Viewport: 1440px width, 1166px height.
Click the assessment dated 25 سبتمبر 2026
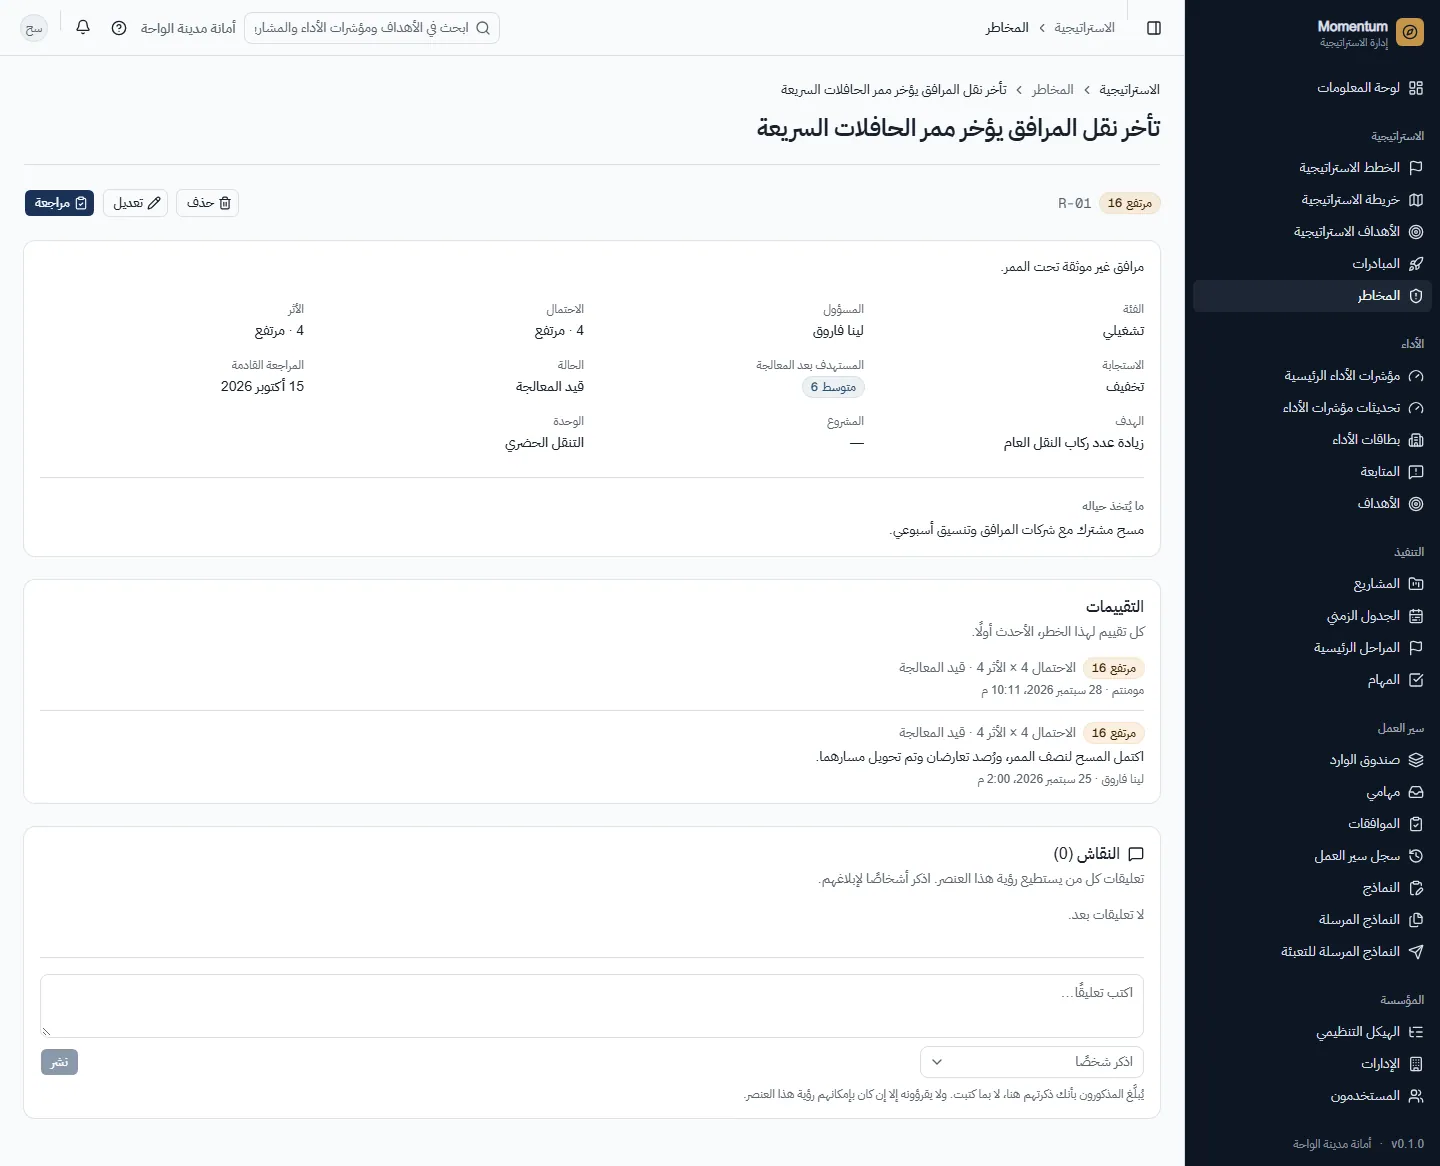click(x=592, y=756)
